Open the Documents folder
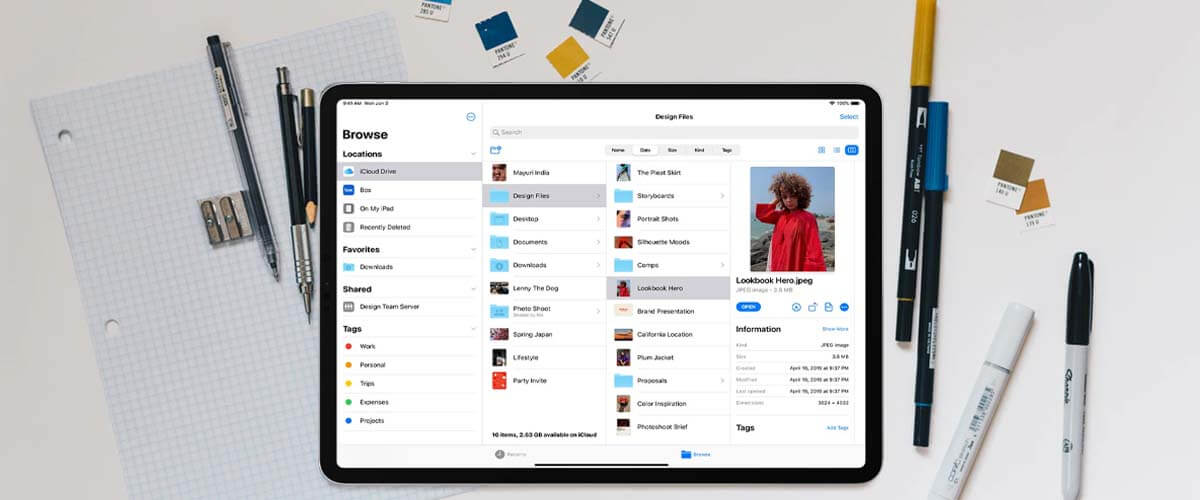The image size is (1200, 500). tap(544, 242)
